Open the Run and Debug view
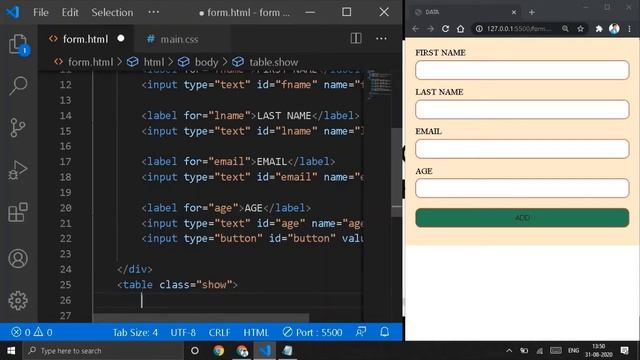Viewport: 640px width, 360px height. coord(18,170)
